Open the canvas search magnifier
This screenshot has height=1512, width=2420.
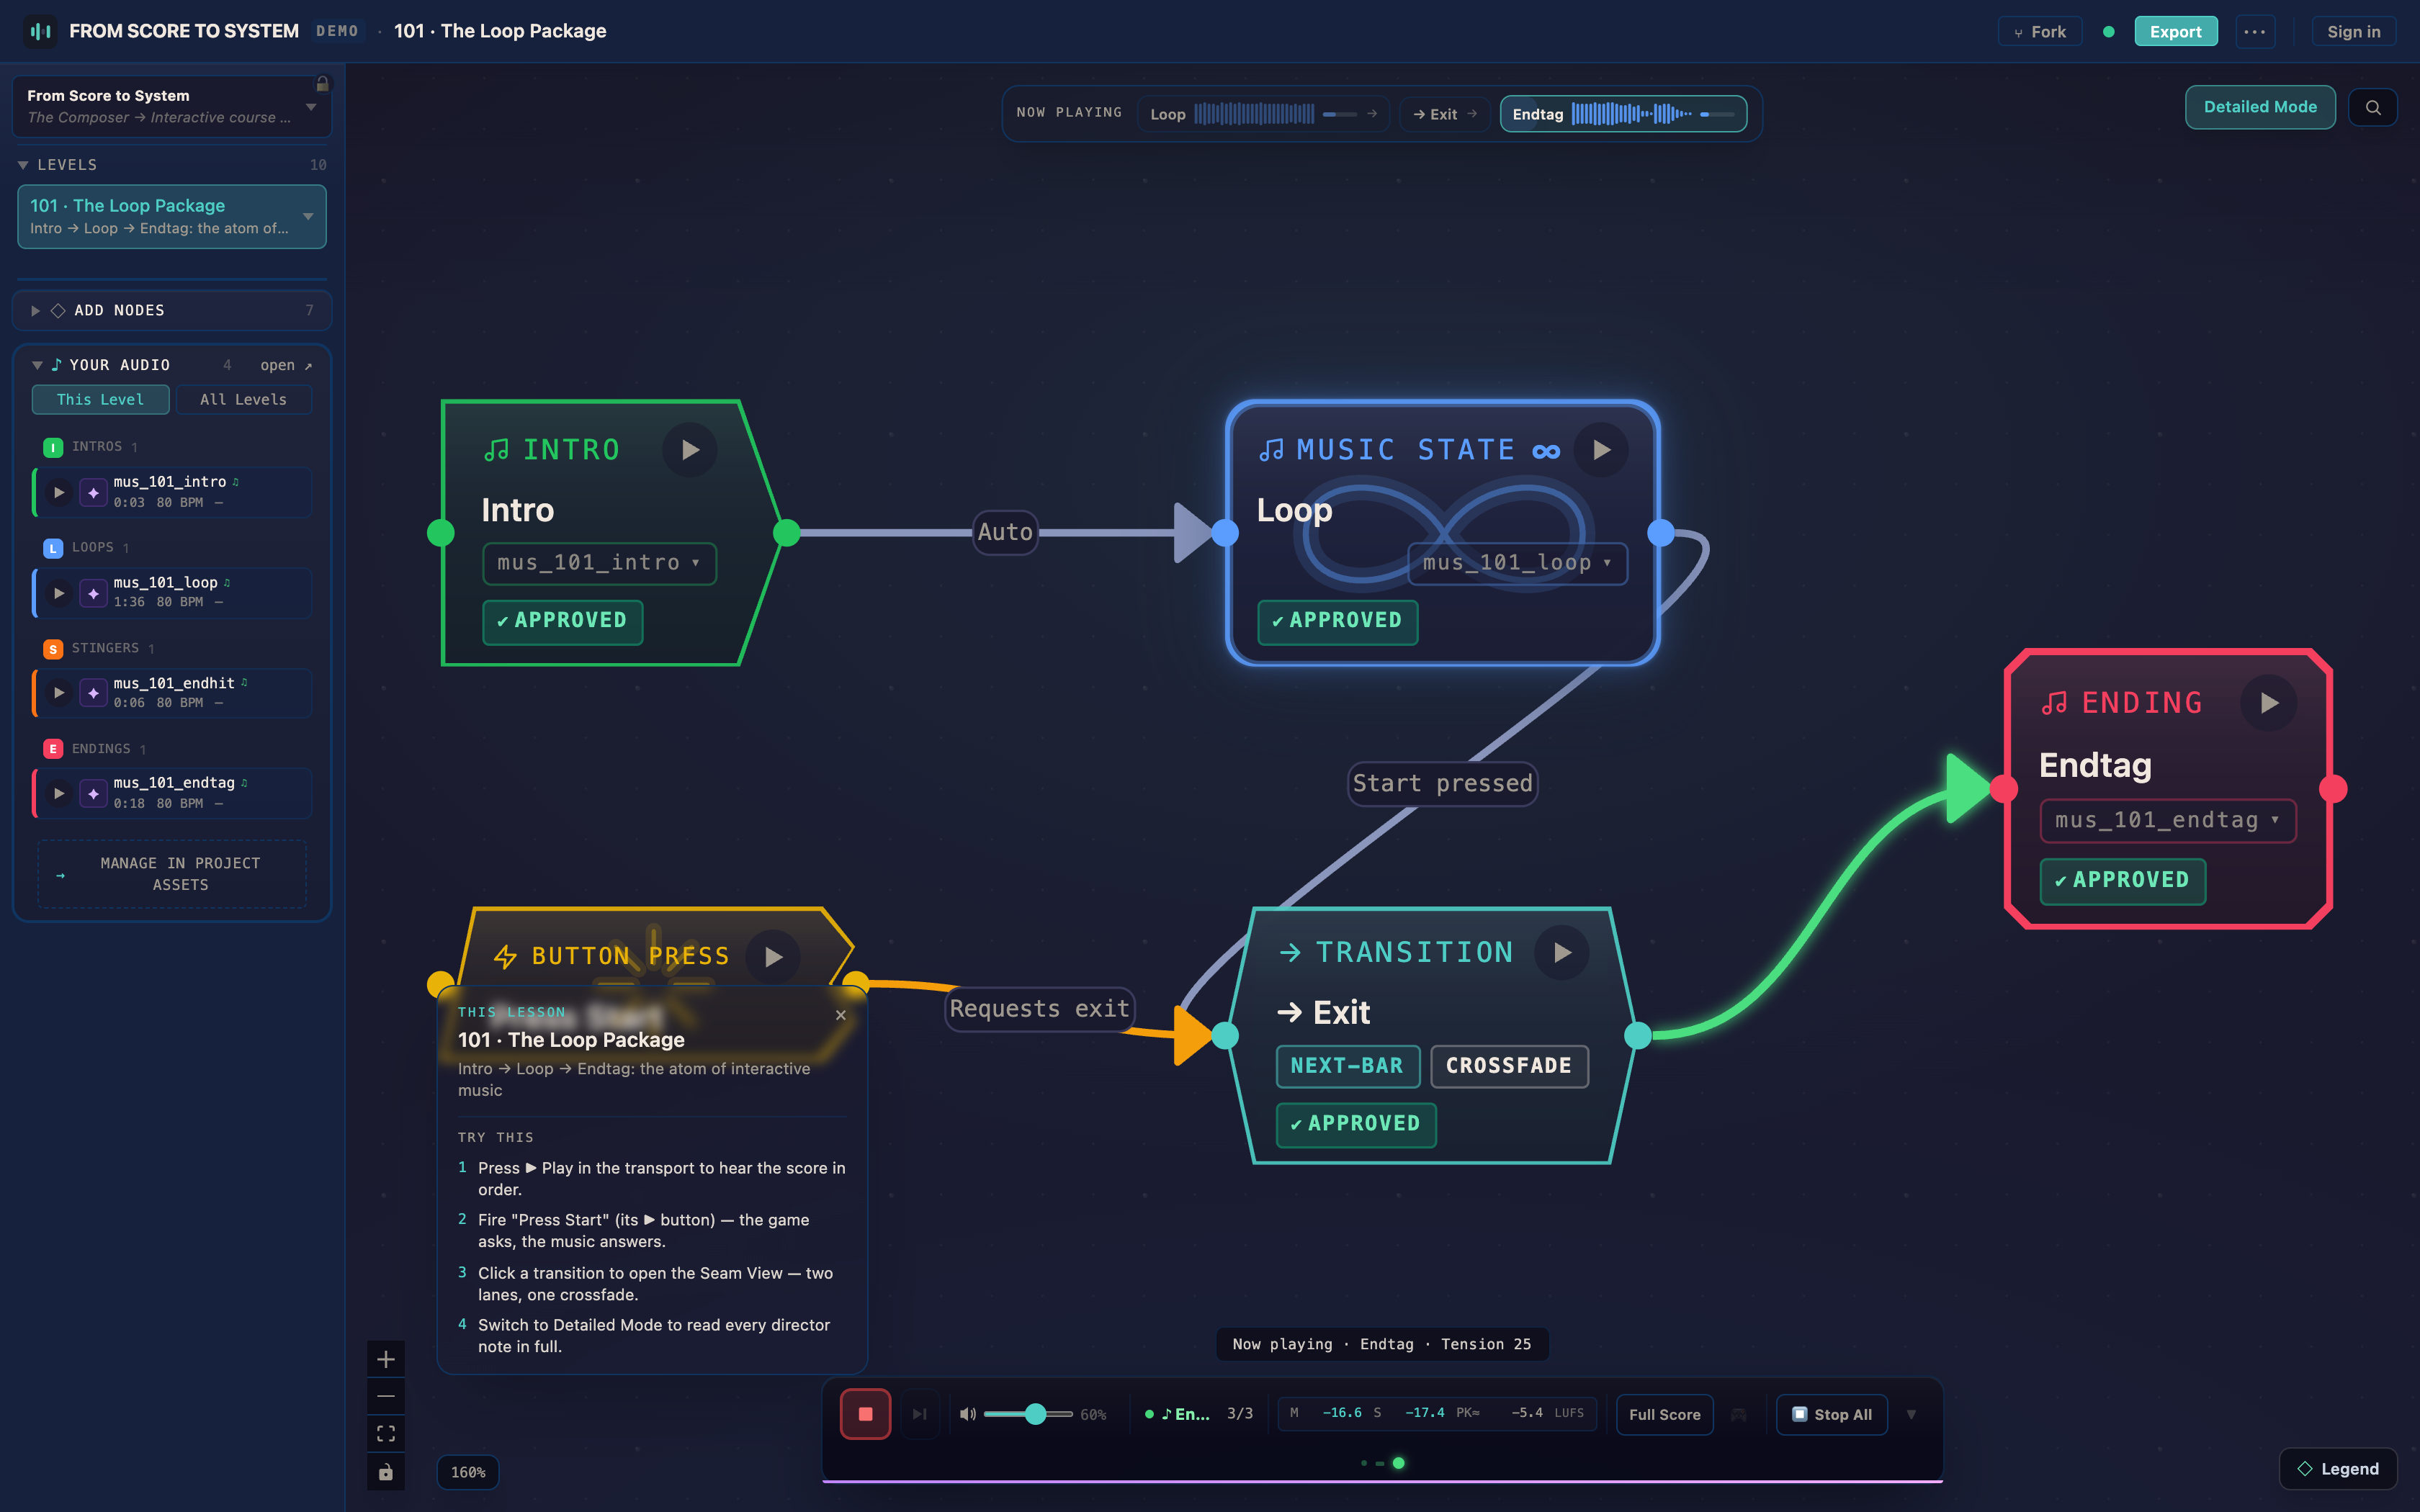coord(2373,107)
